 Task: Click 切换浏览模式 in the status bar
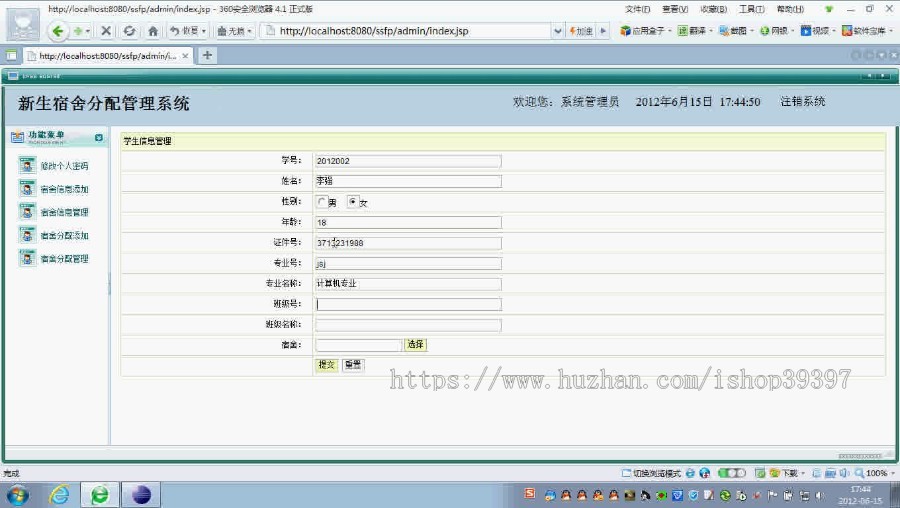pos(651,474)
